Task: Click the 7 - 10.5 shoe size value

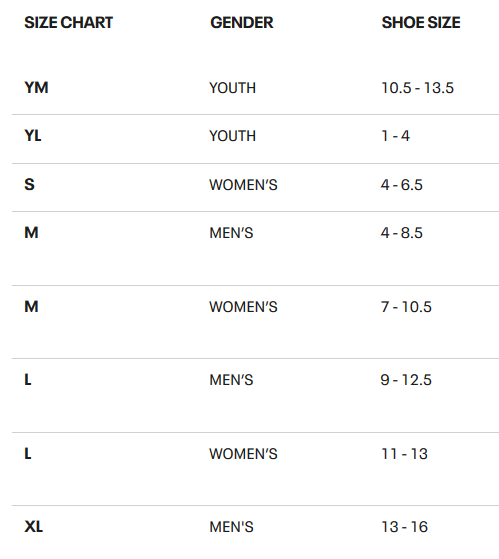Action: (406, 307)
